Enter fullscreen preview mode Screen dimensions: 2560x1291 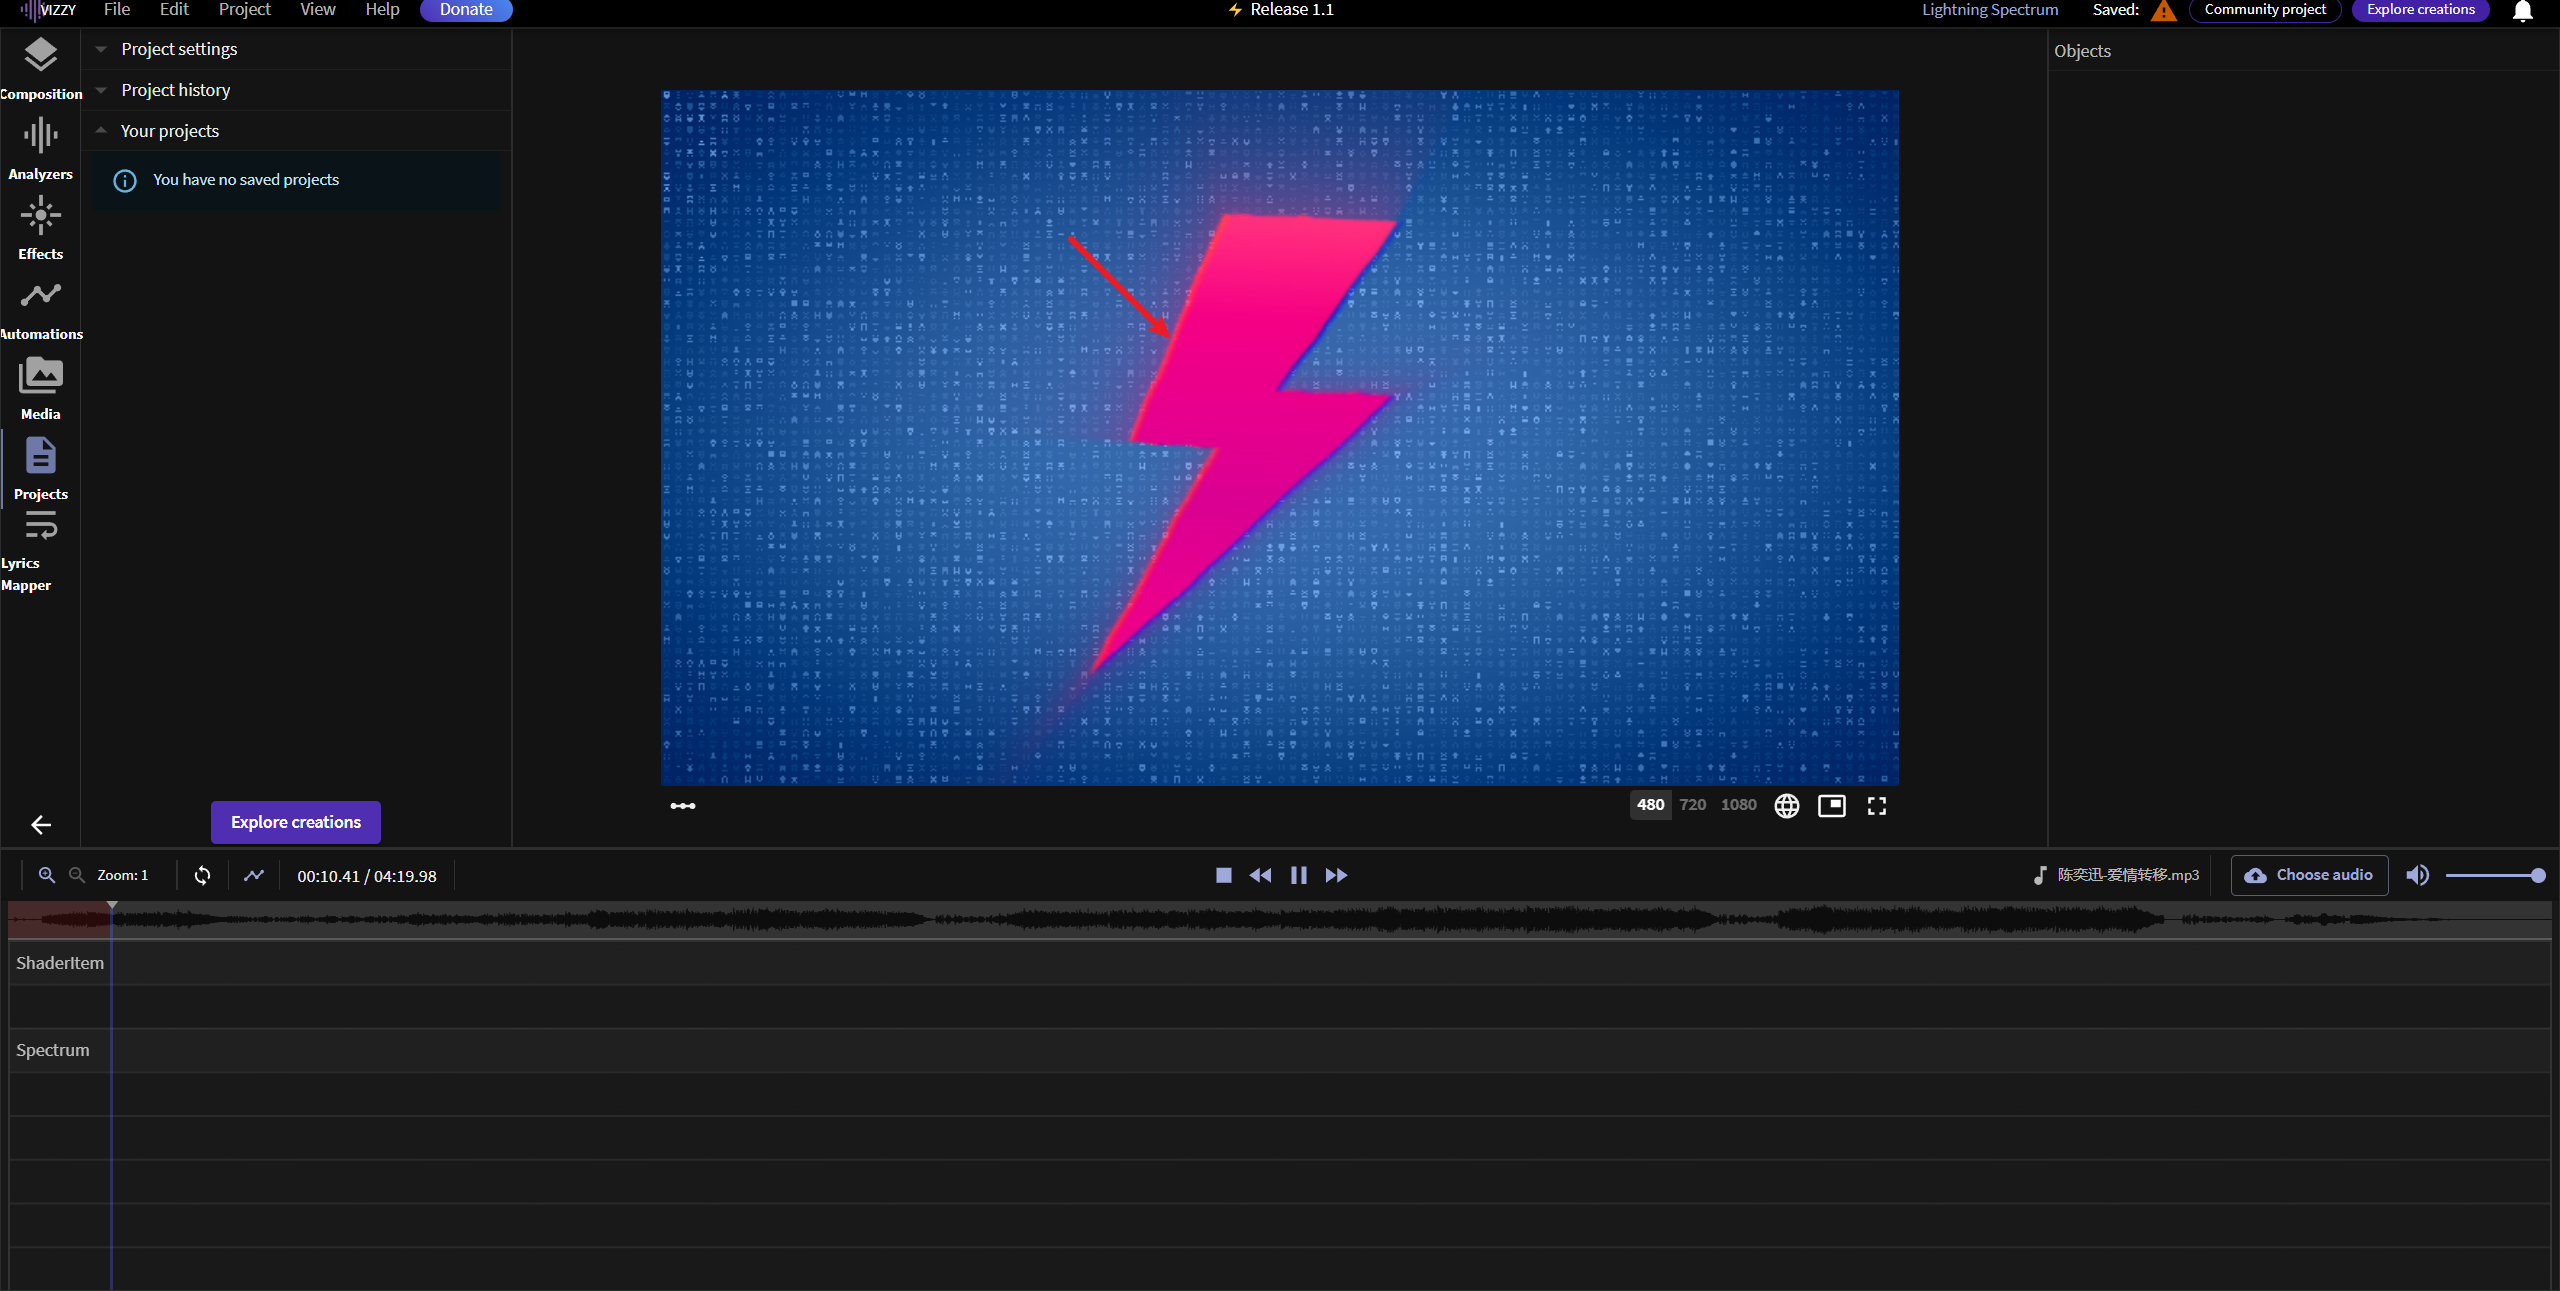[1876, 806]
